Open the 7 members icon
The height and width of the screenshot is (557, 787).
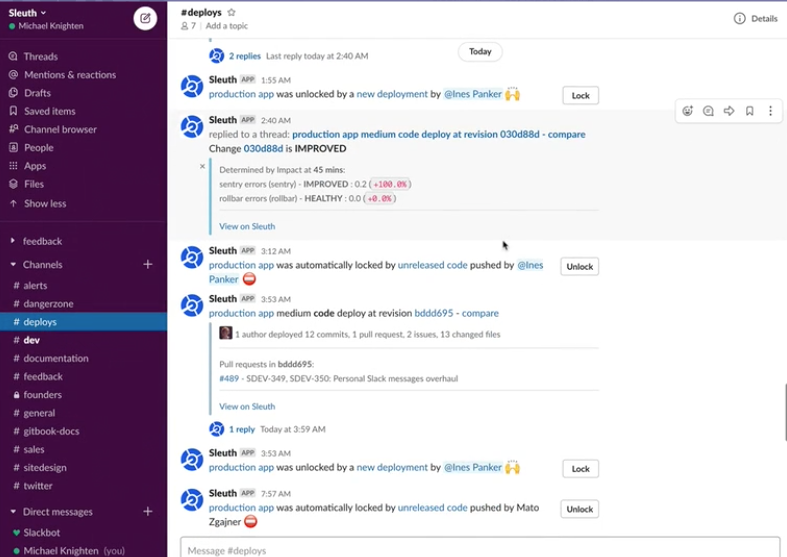(x=188, y=26)
